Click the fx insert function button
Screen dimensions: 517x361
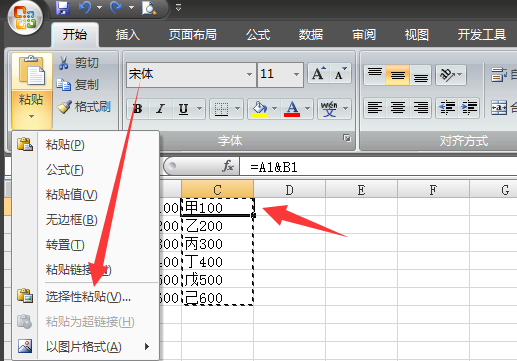pyautogui.click(x=228, y=166)
